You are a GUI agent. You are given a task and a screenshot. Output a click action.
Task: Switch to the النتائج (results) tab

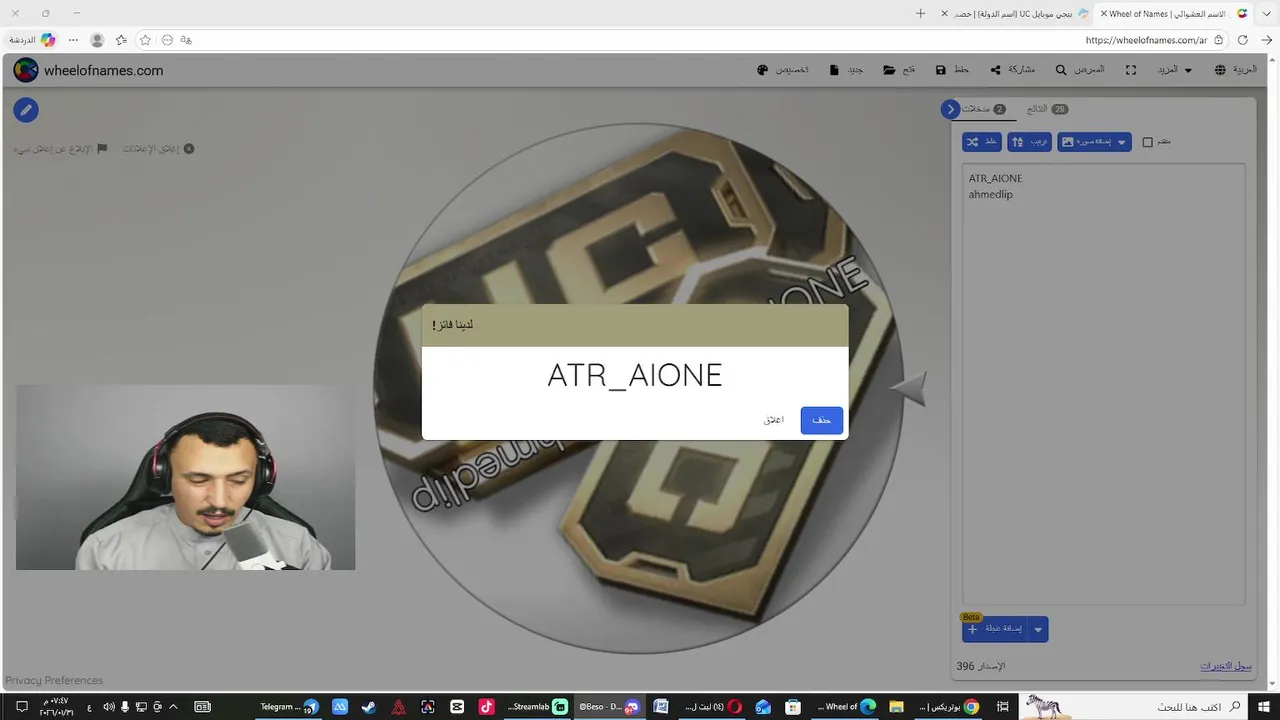[x=1047, y=109]
